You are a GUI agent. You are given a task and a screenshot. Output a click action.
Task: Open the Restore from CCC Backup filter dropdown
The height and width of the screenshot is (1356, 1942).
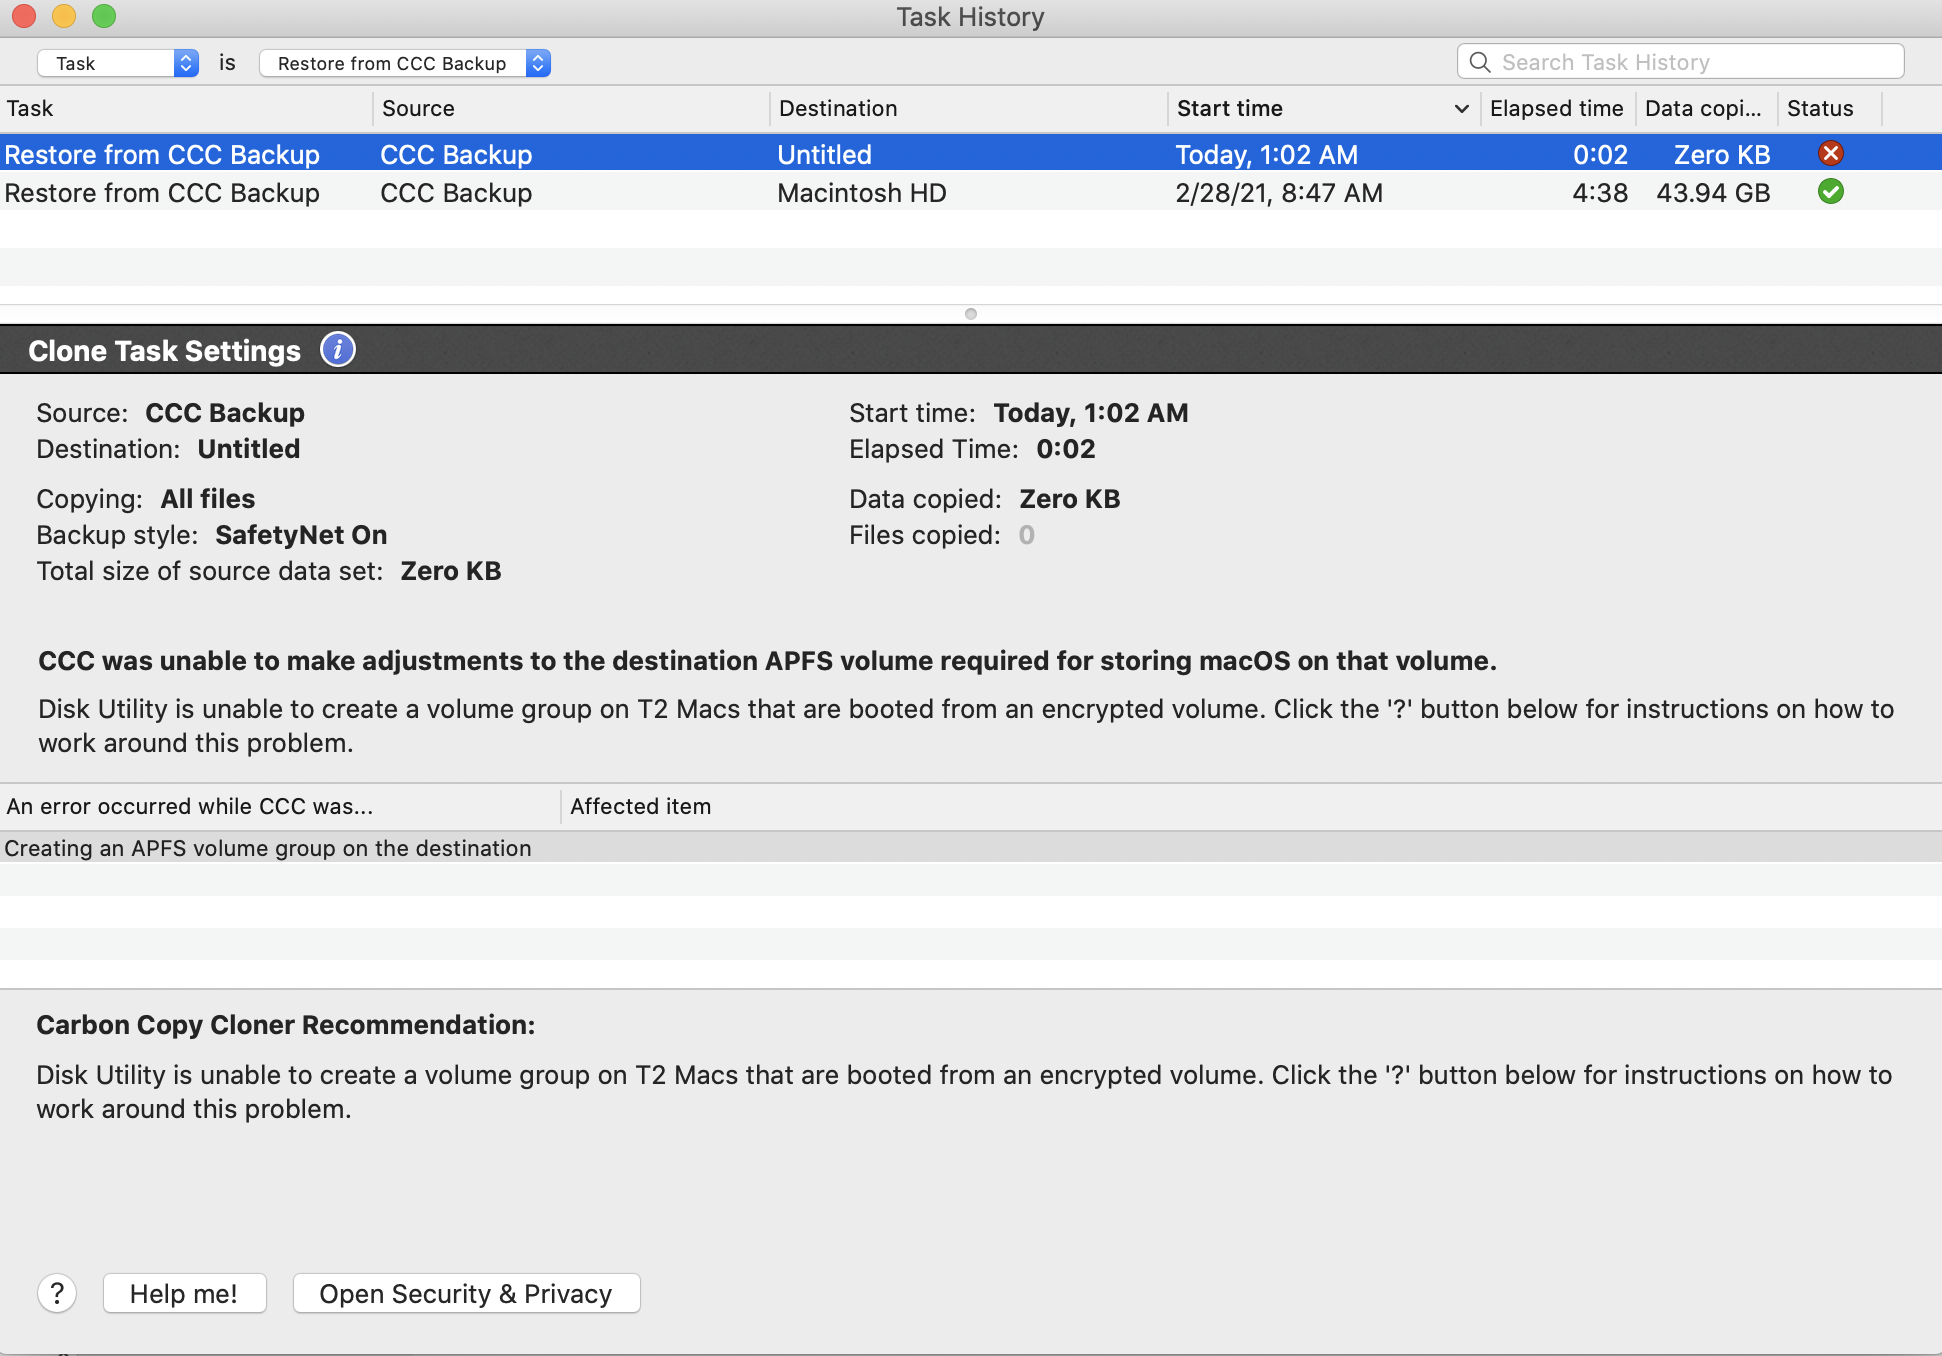(405, 63)
